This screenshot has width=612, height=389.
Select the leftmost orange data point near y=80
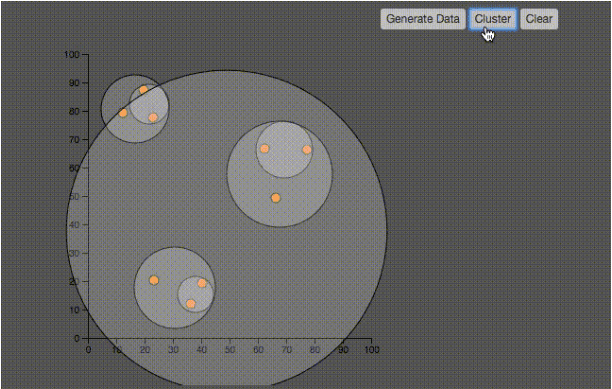click(x=123, y=113)
